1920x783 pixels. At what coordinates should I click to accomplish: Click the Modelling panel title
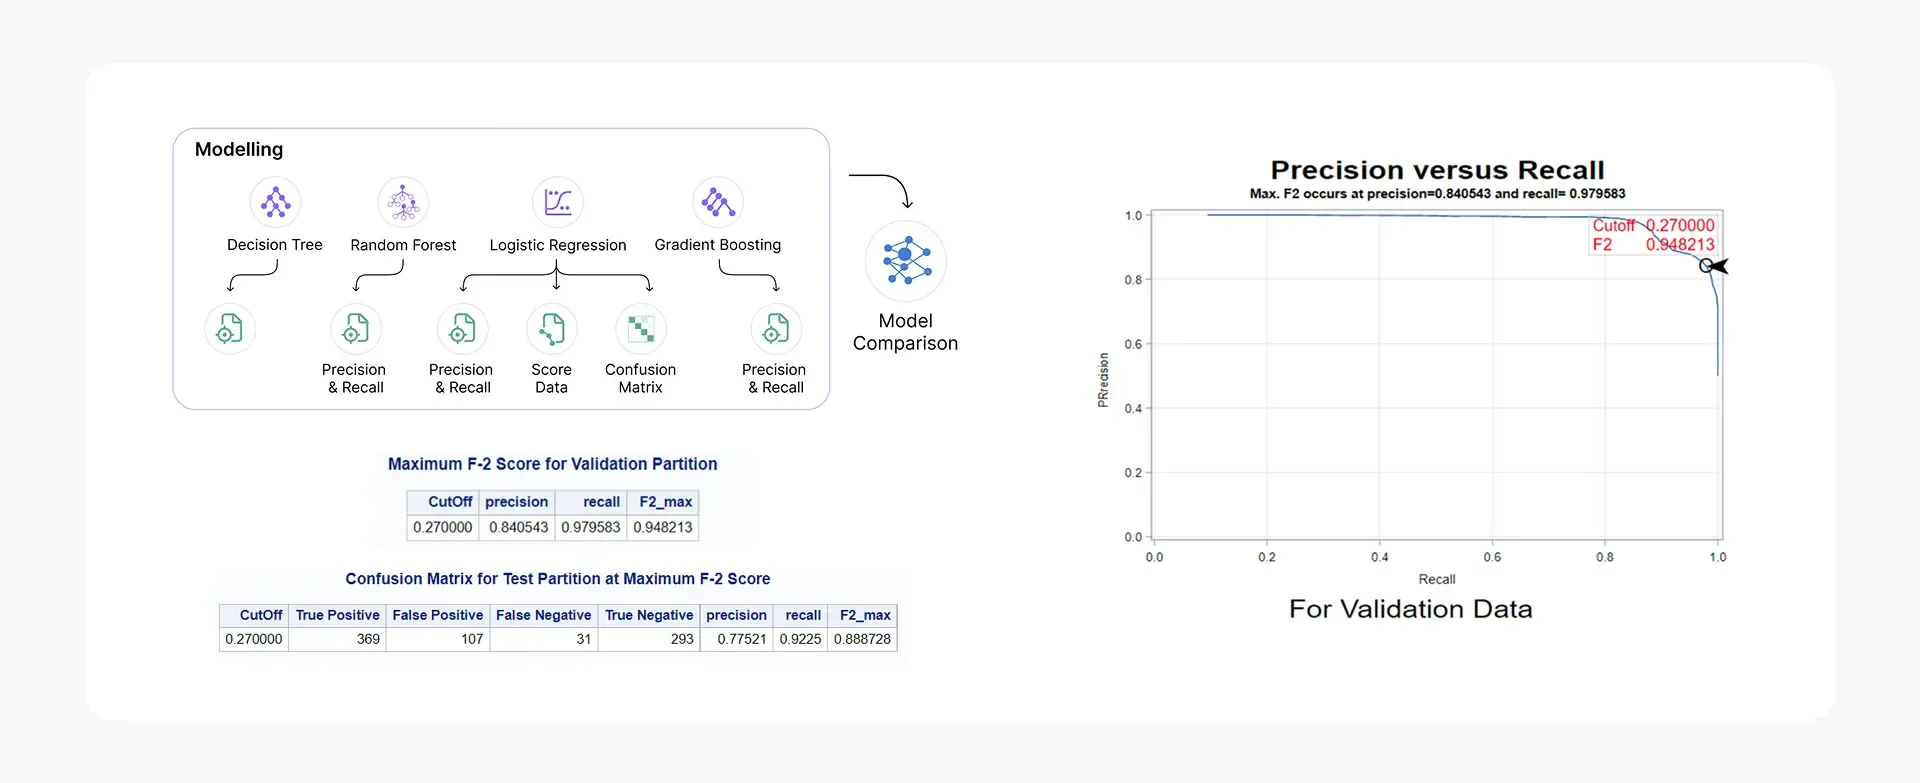point(239,150)
